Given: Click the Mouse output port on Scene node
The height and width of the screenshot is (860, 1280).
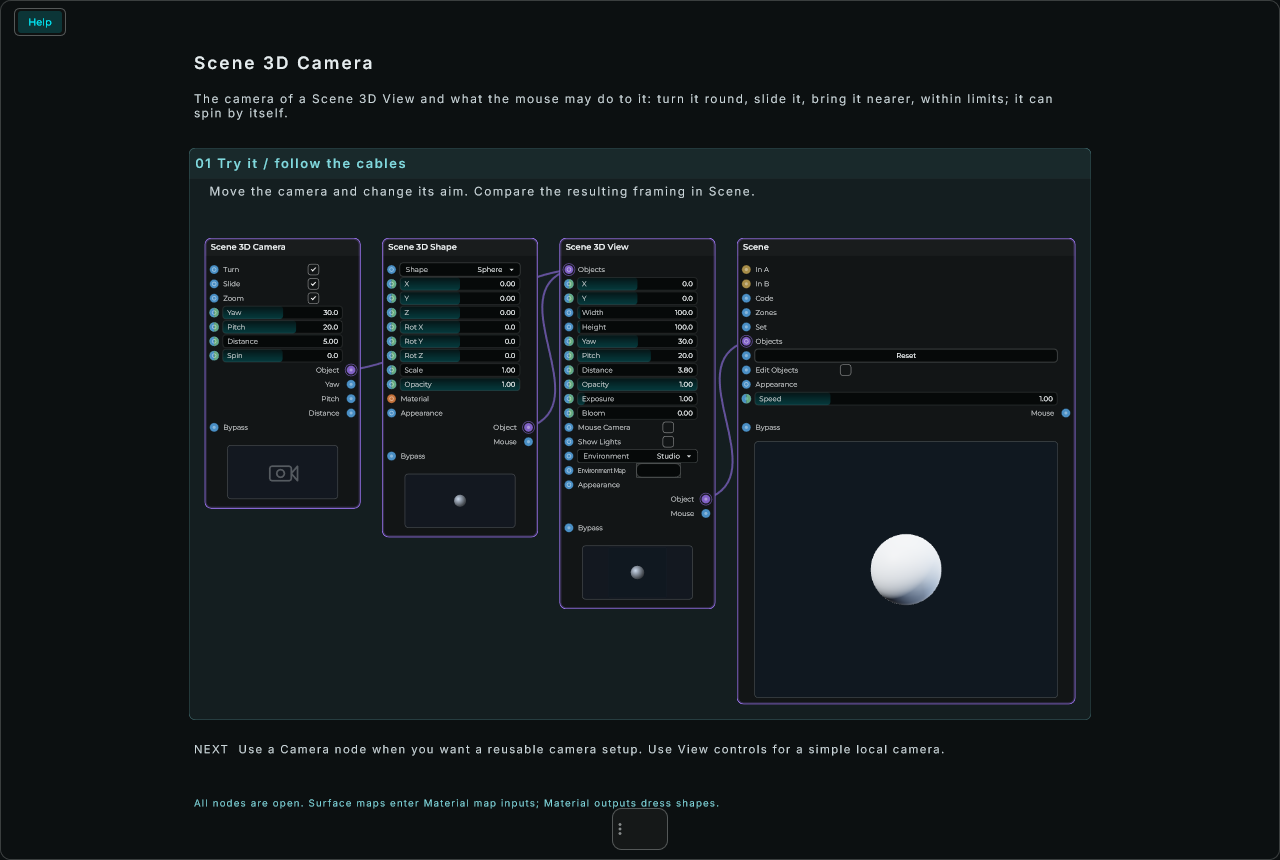Looking at the screenshot, I should coord(1066,413).
